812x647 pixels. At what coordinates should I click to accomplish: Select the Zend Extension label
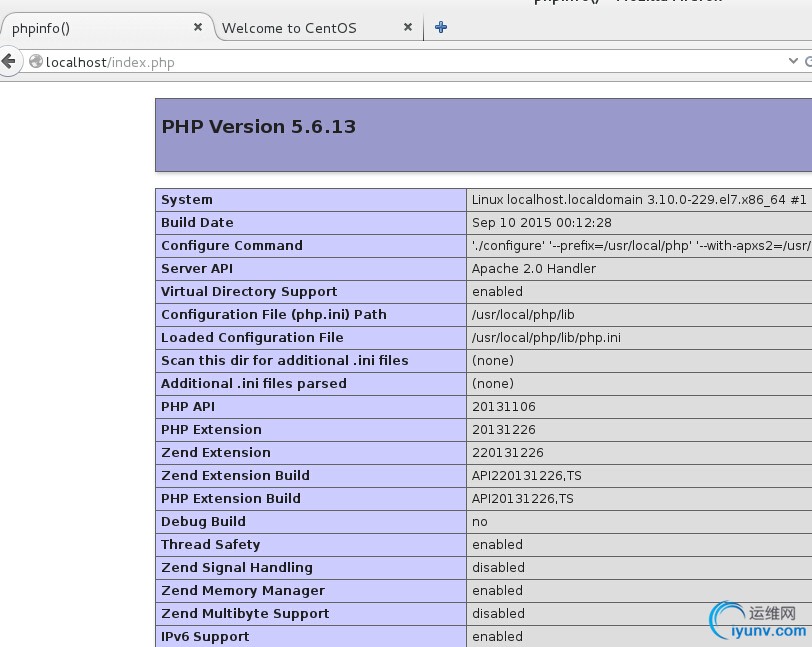click(x=215, y=453)
